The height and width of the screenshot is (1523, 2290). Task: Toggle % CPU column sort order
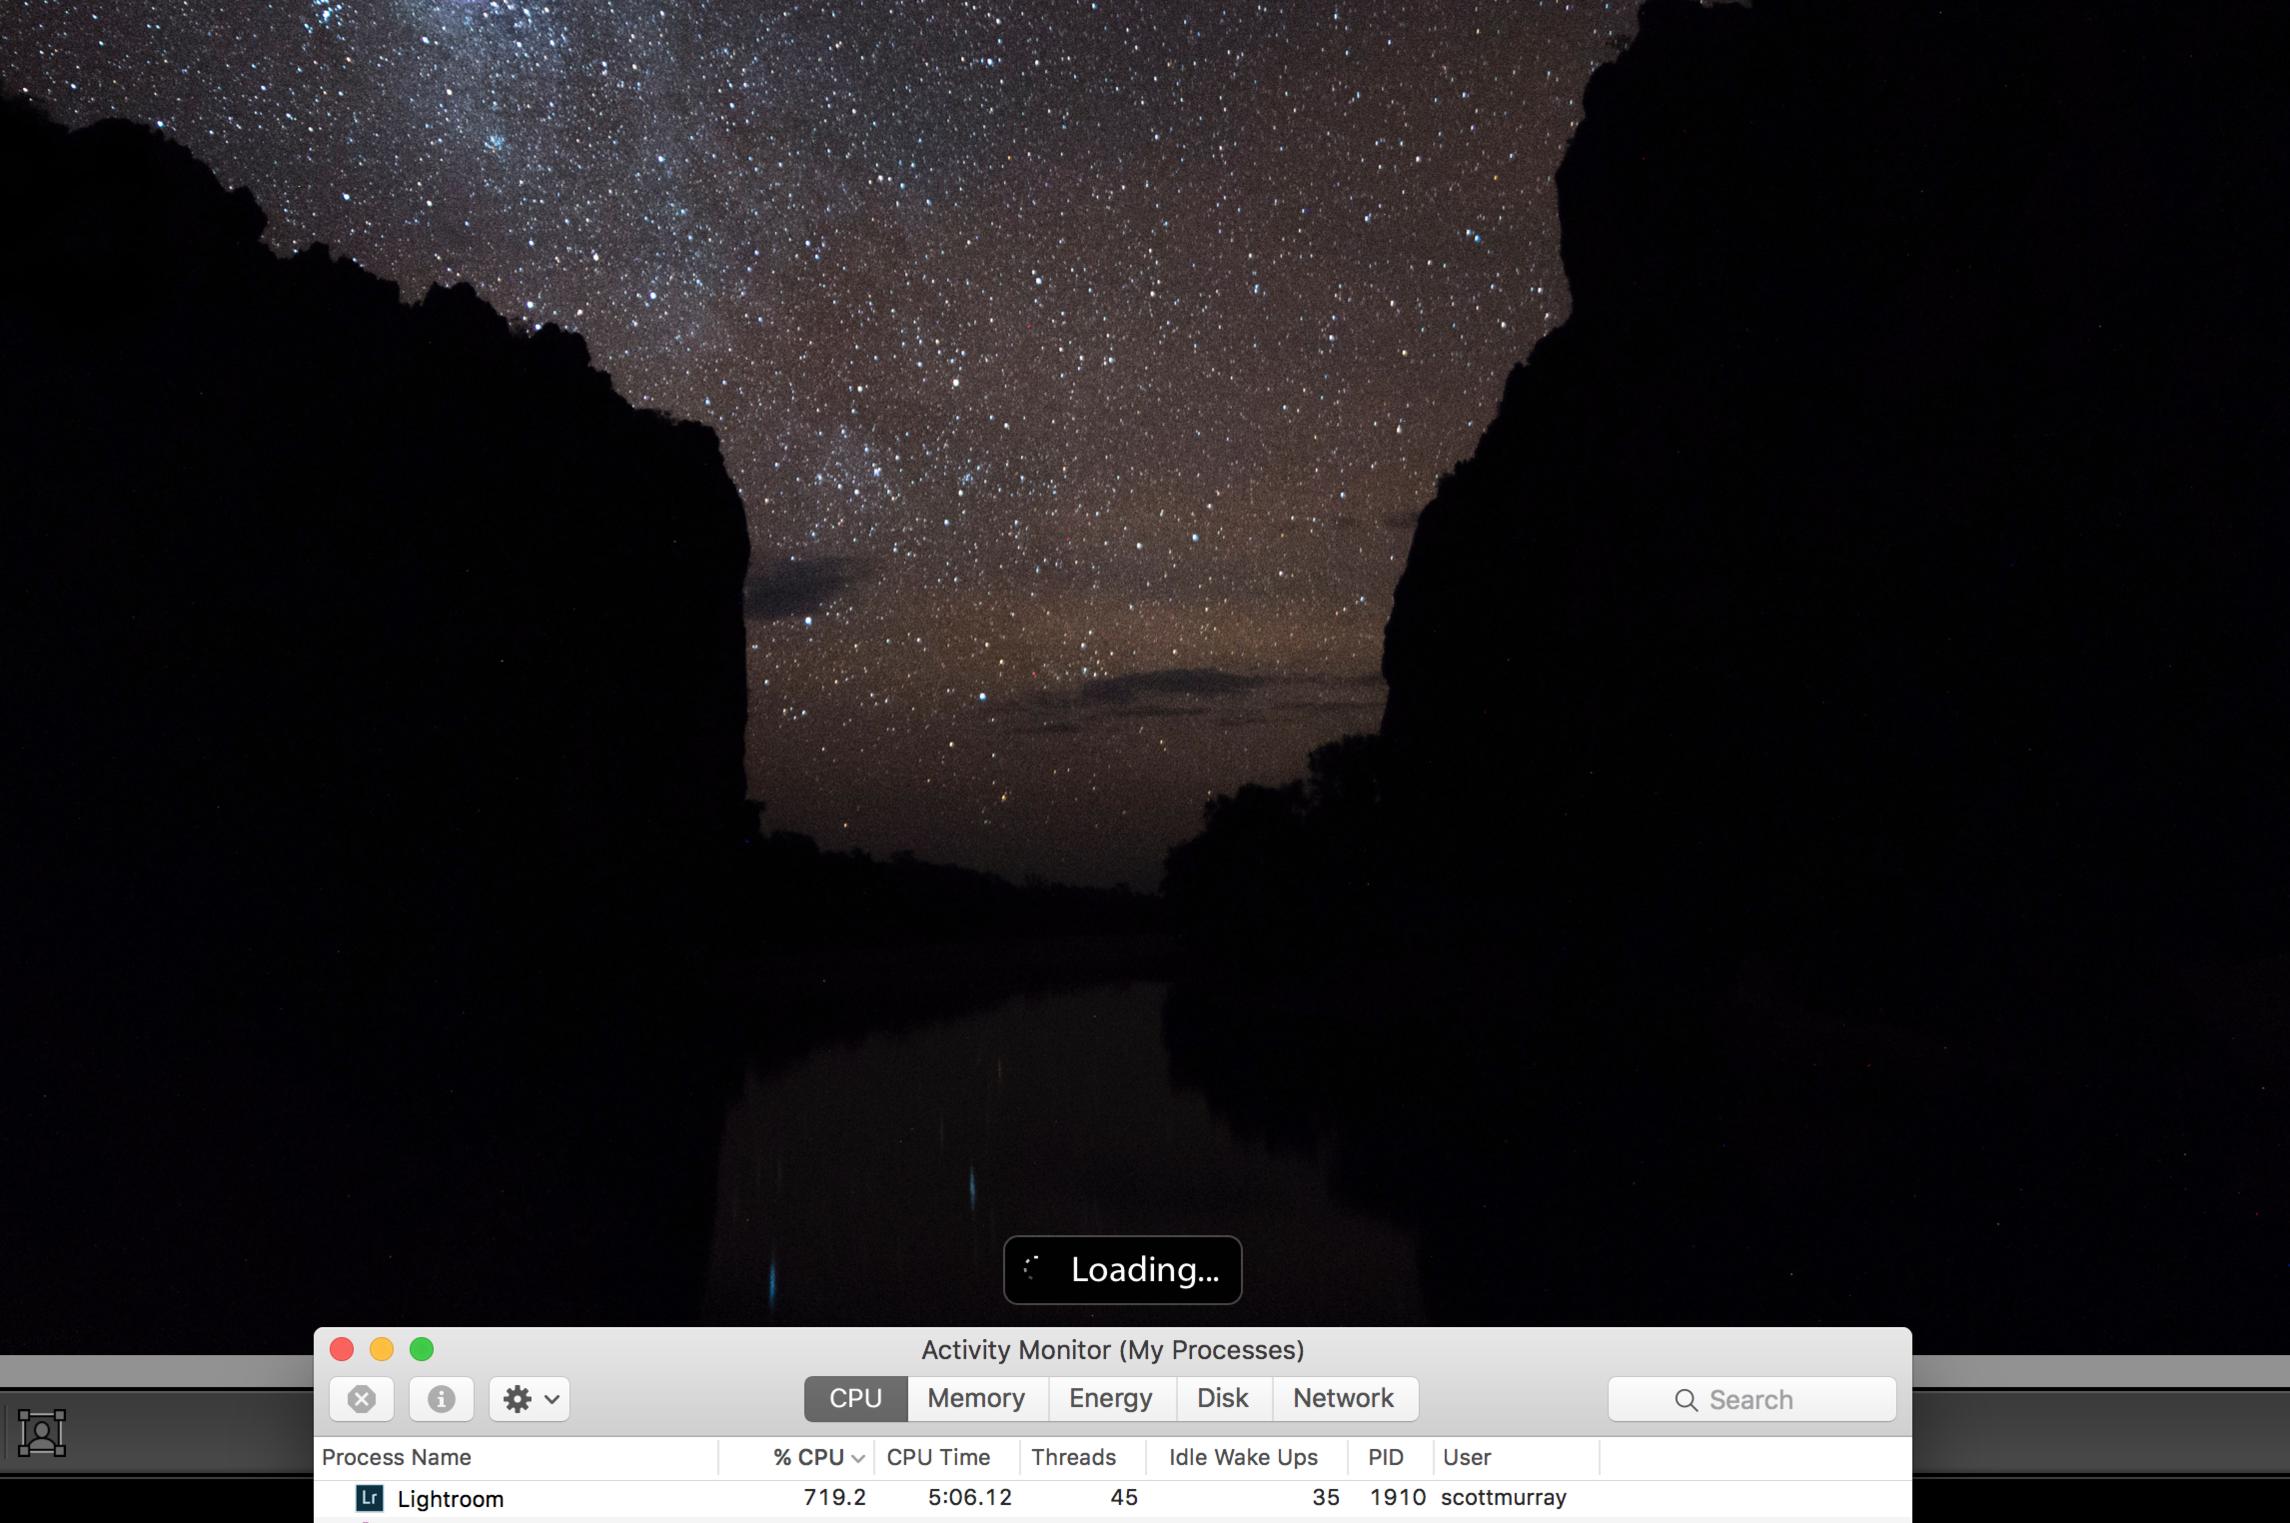[808, 1457]
